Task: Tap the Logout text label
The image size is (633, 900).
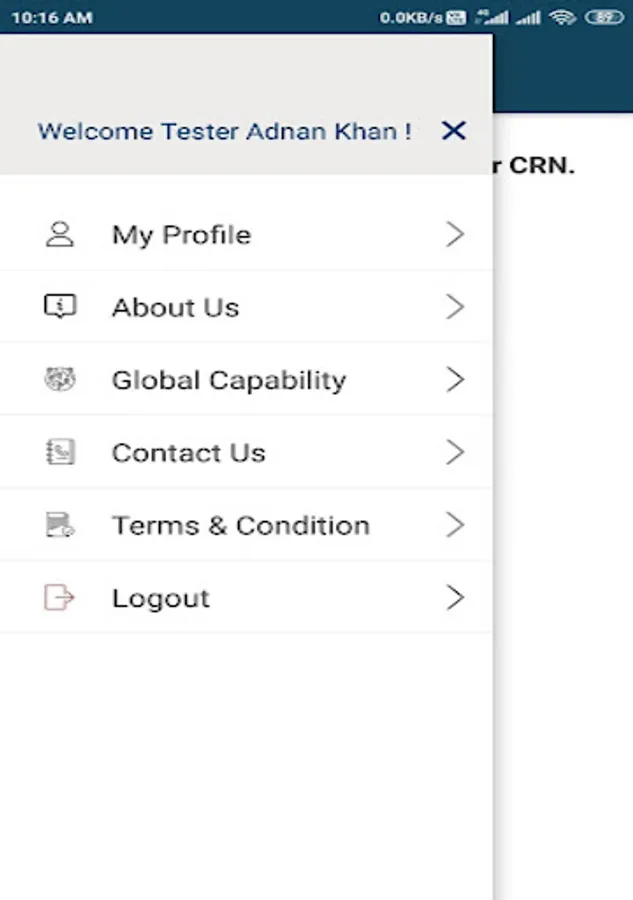Action: 160,598
